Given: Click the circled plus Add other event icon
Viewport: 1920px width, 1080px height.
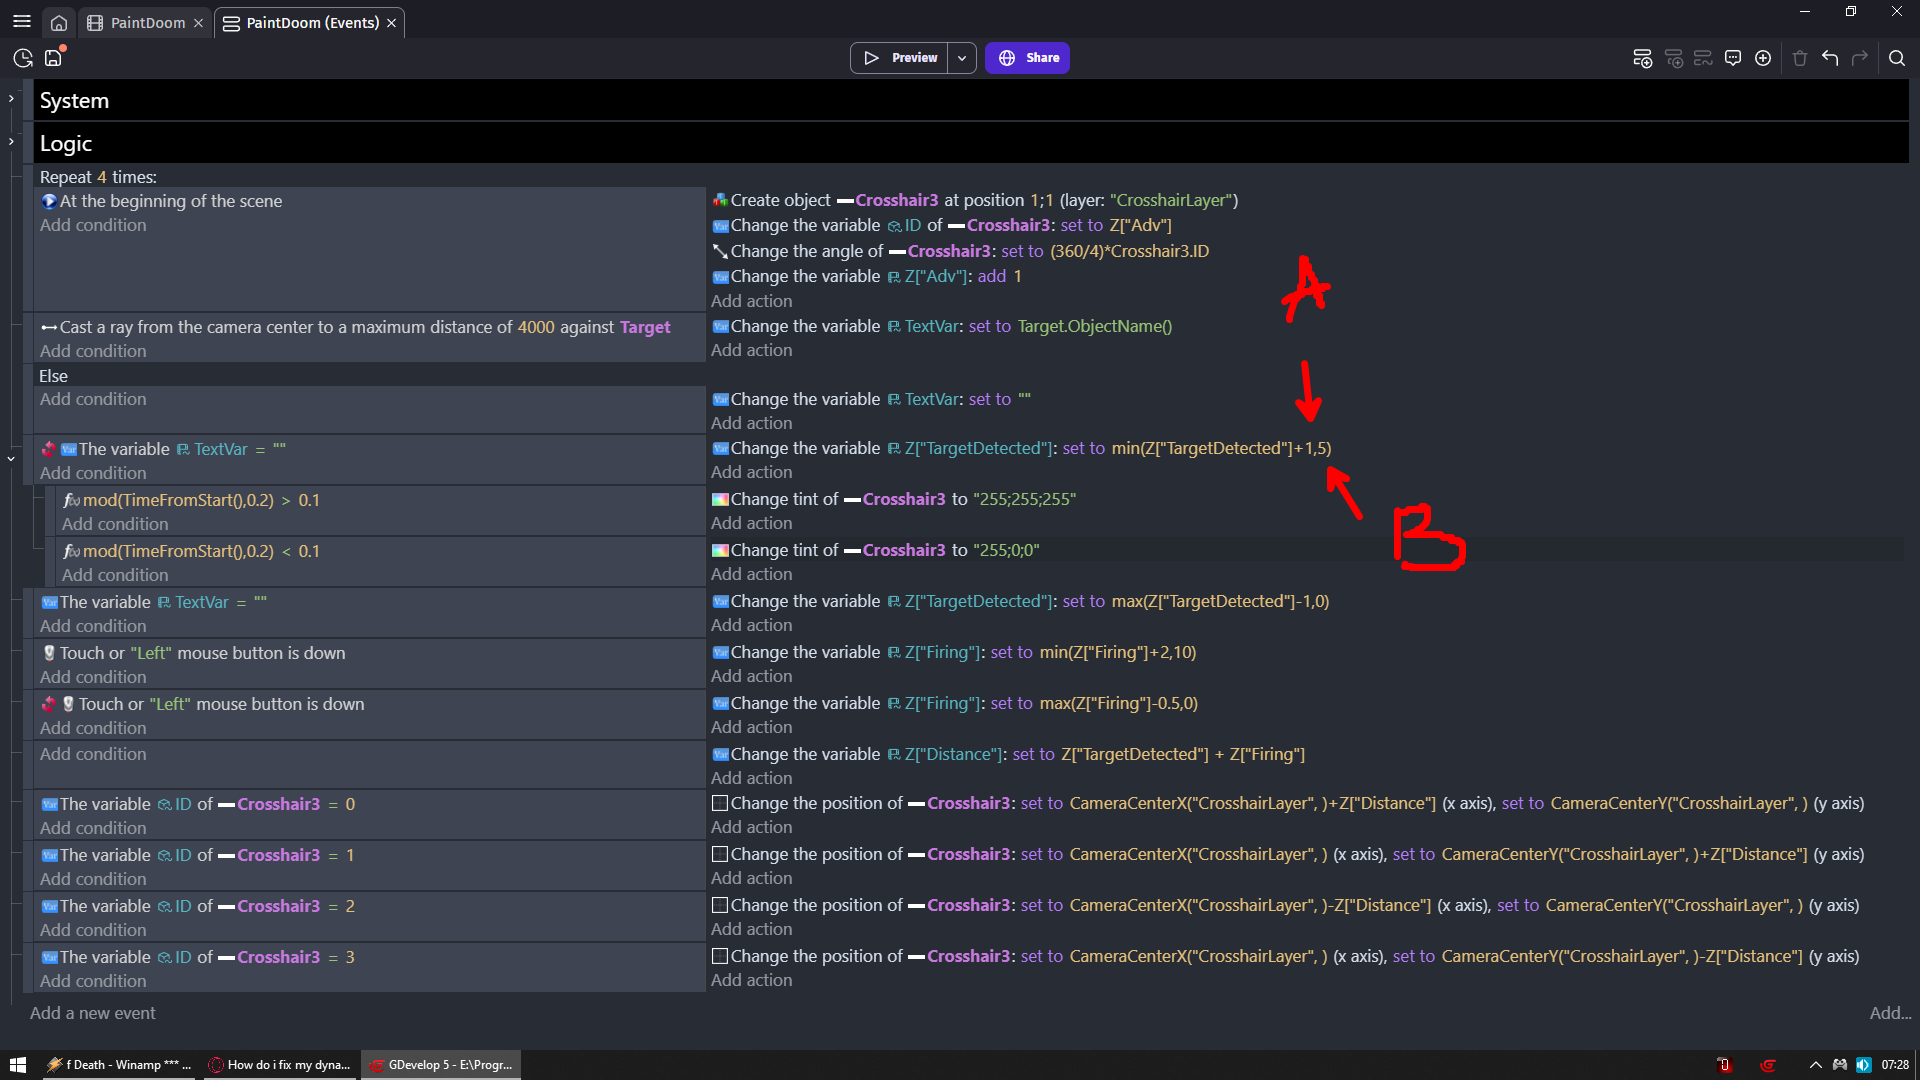Looking at the screenshot, I should coord(1763,58).
